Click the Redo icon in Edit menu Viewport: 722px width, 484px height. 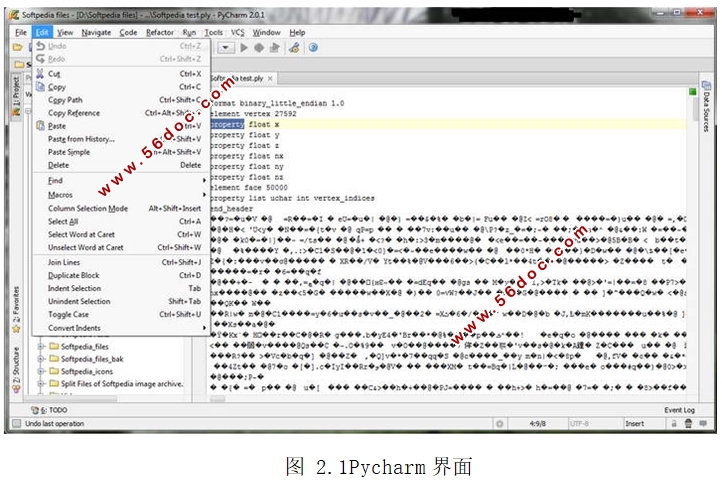(41, 59)
